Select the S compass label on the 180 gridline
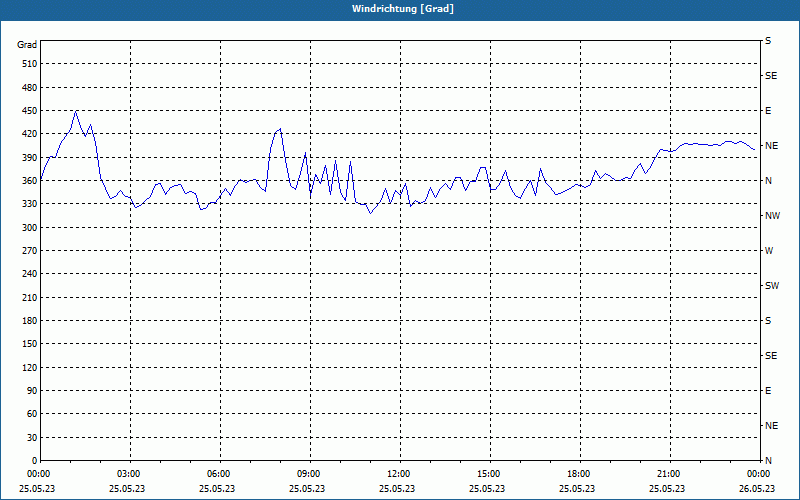 [x=768, y=321]
